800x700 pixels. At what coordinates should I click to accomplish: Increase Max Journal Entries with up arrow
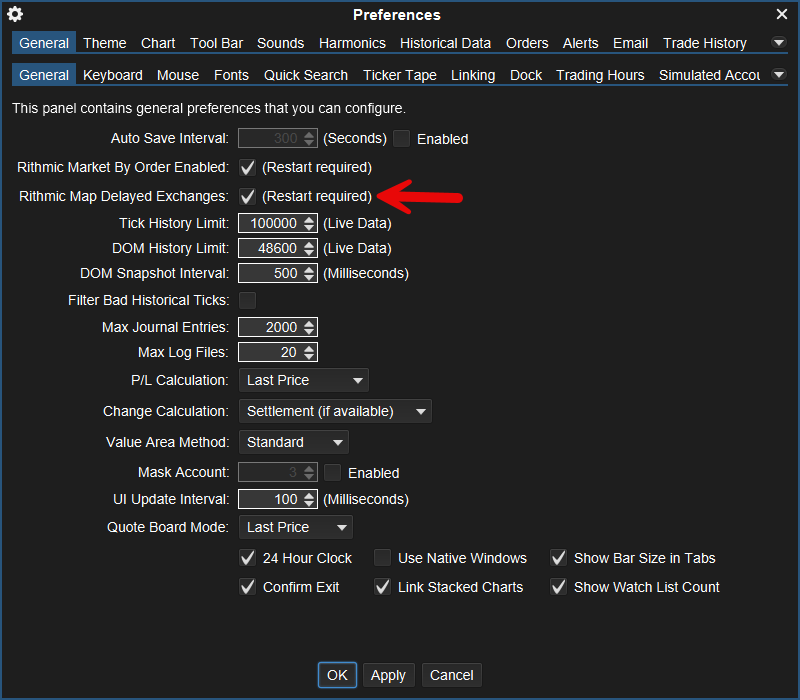pyautogui.click(x=309, y=323)
